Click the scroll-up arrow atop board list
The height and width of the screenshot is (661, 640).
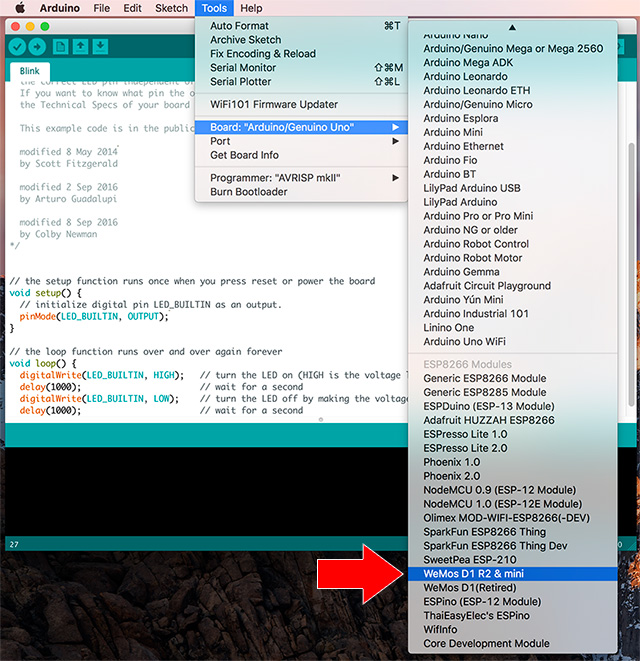[513, 27]
